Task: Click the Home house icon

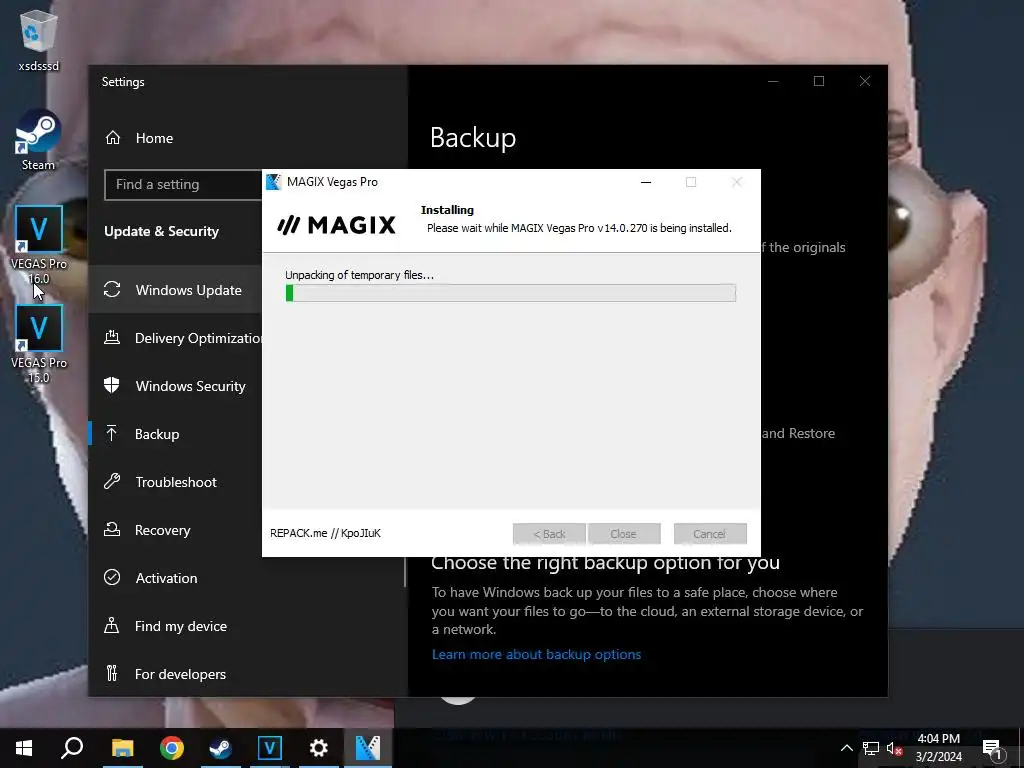Action: 113,137
